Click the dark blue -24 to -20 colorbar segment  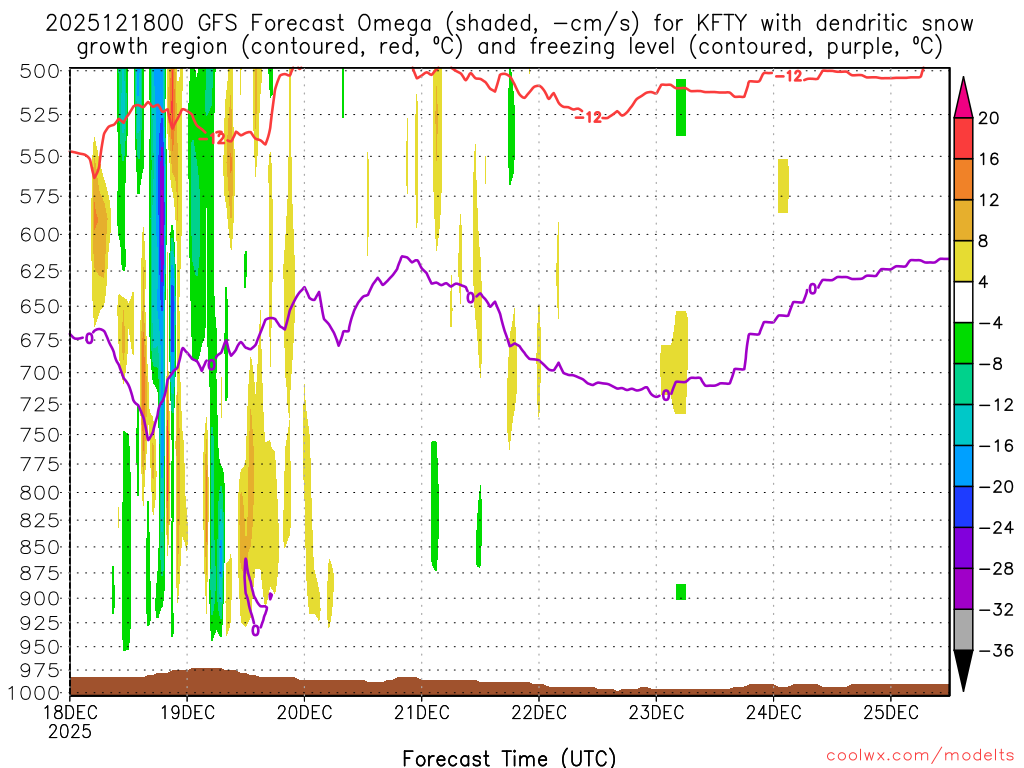tap(963, 507)
